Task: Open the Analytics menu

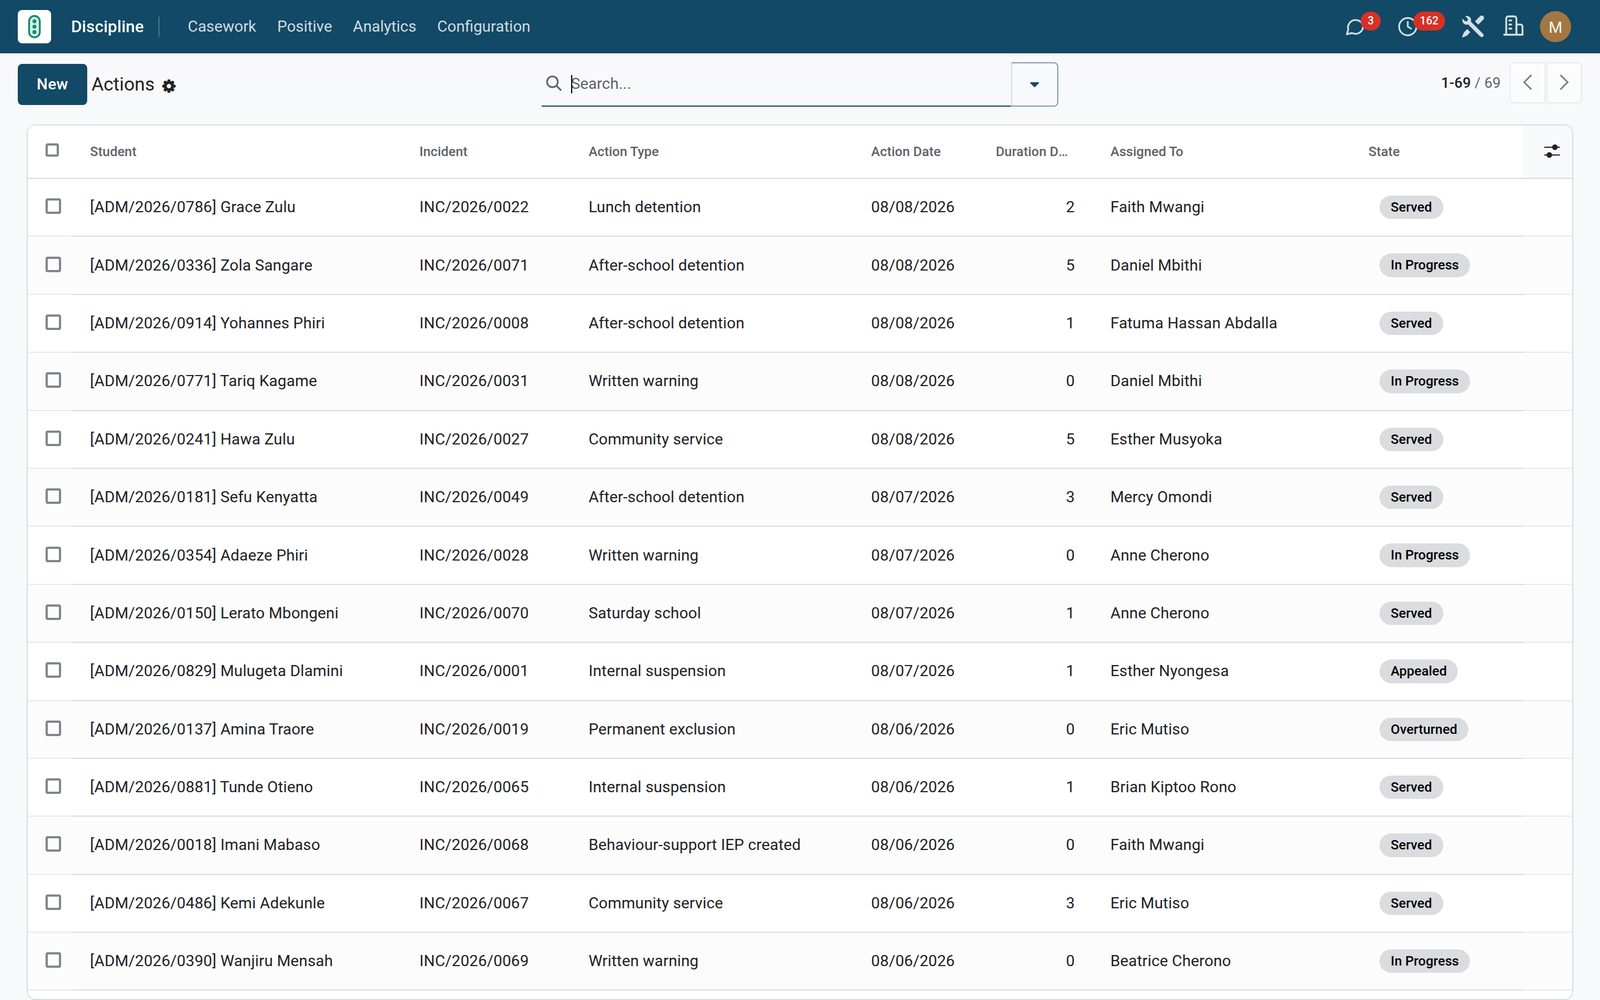Action: click(x=384, y=27)
